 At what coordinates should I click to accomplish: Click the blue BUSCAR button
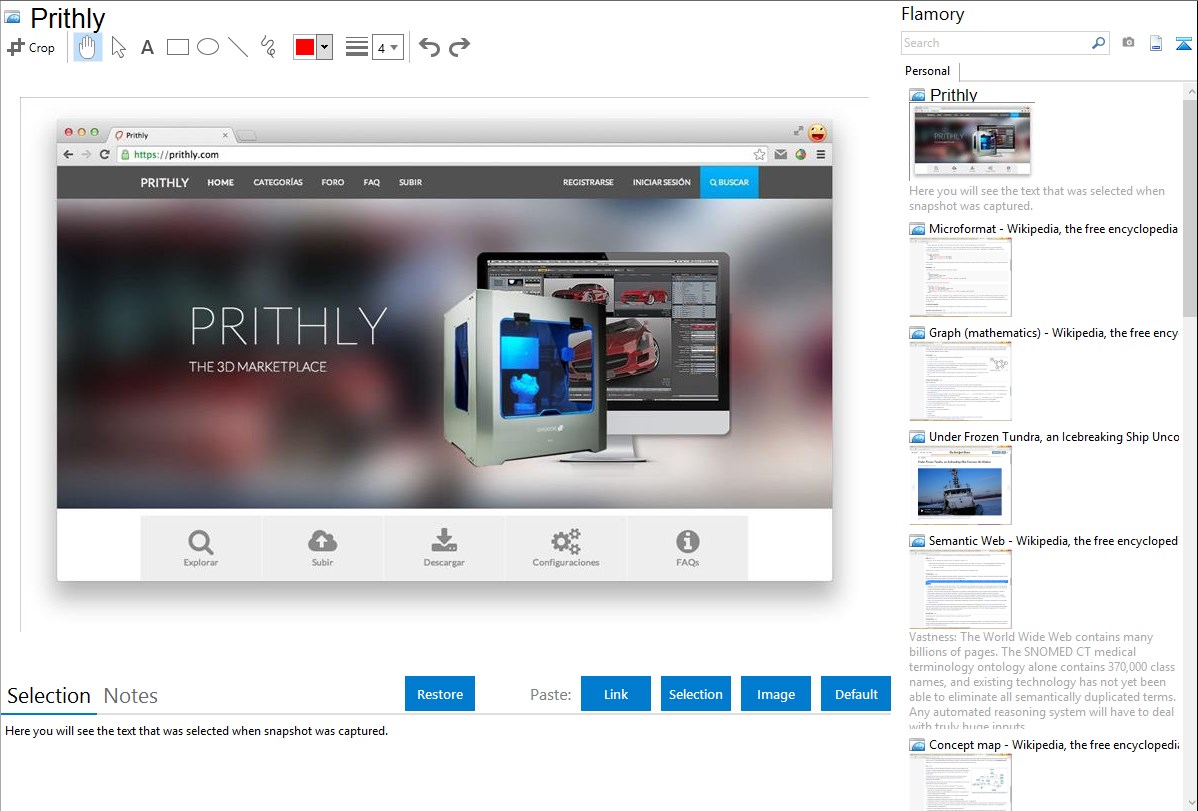(x=730, y=183)
